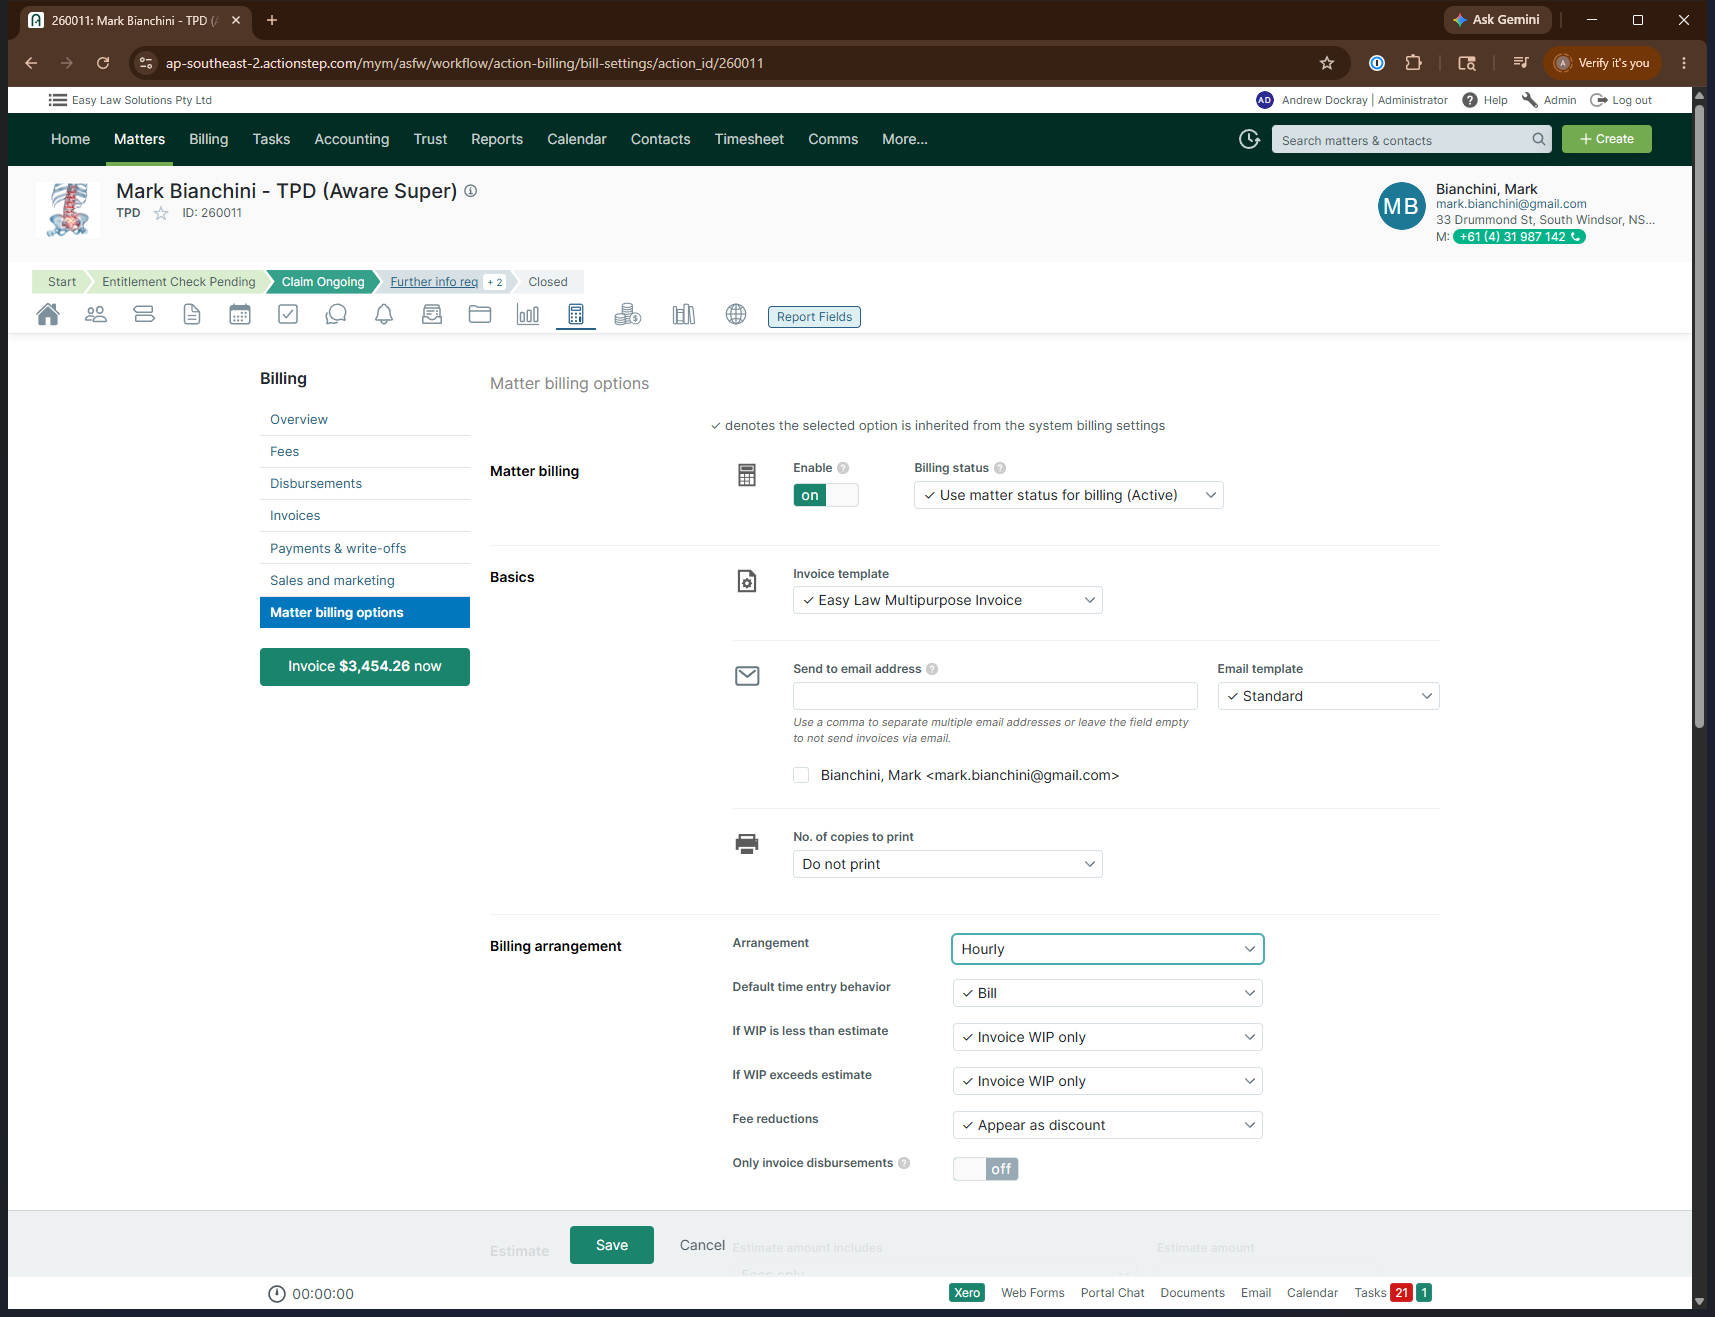Viewport: 1715px width, 1317px height.
Task: Bookmark this page with the star icon
Action: [1327, 63]
